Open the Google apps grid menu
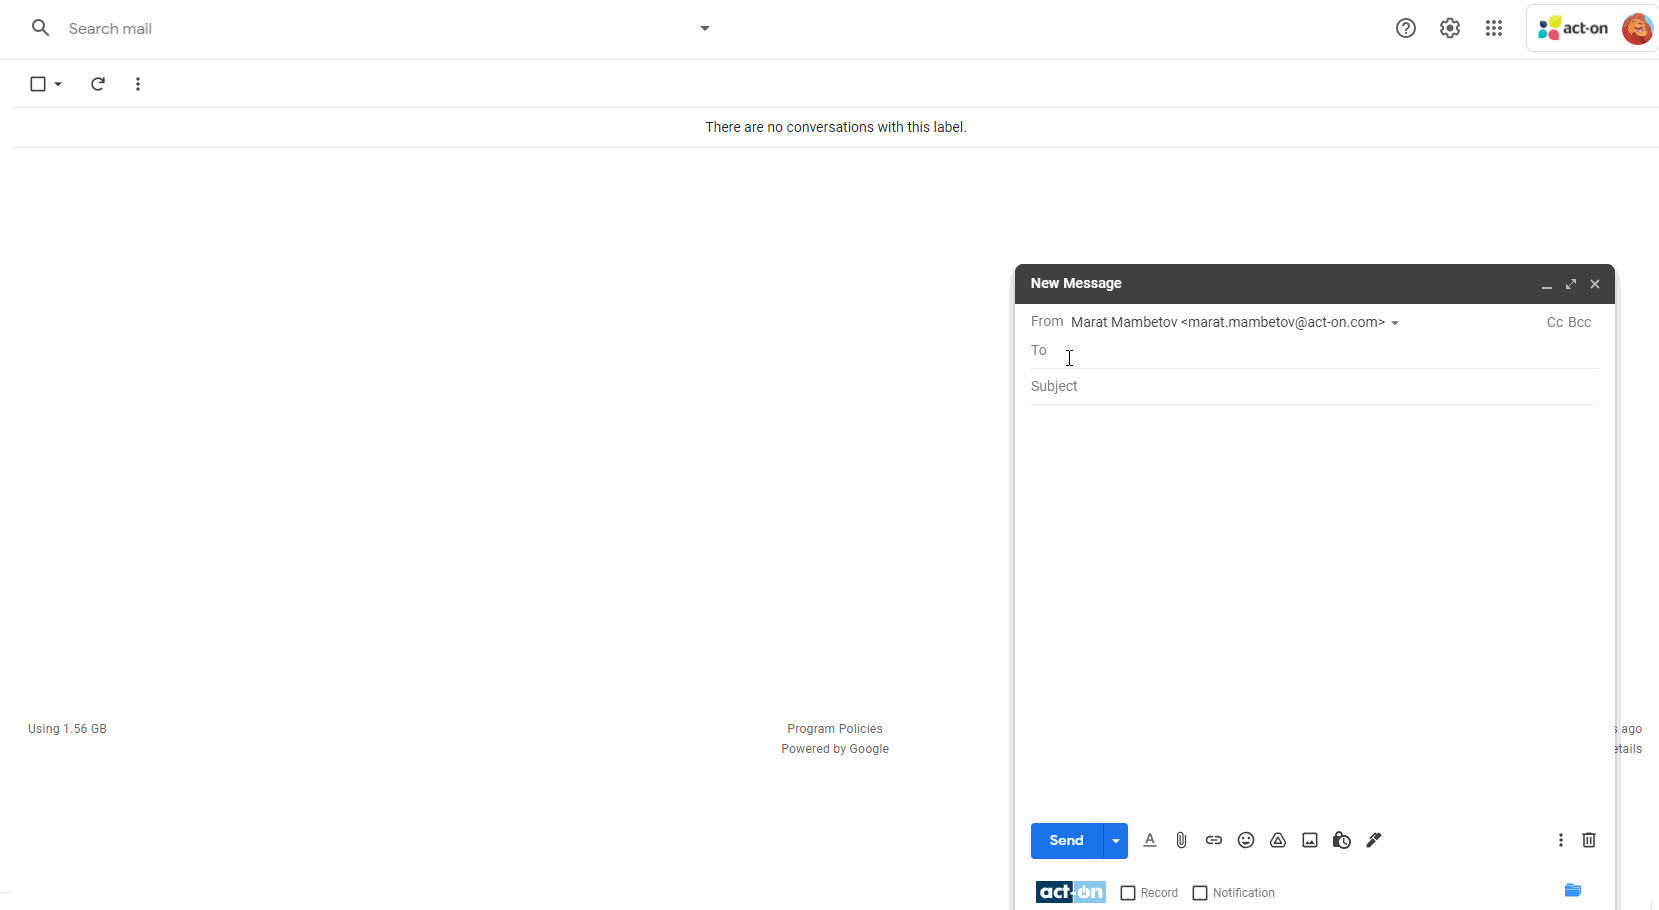Viewport: 1659px width, 910px height. pyautogui.click(x=1493, y=28)
